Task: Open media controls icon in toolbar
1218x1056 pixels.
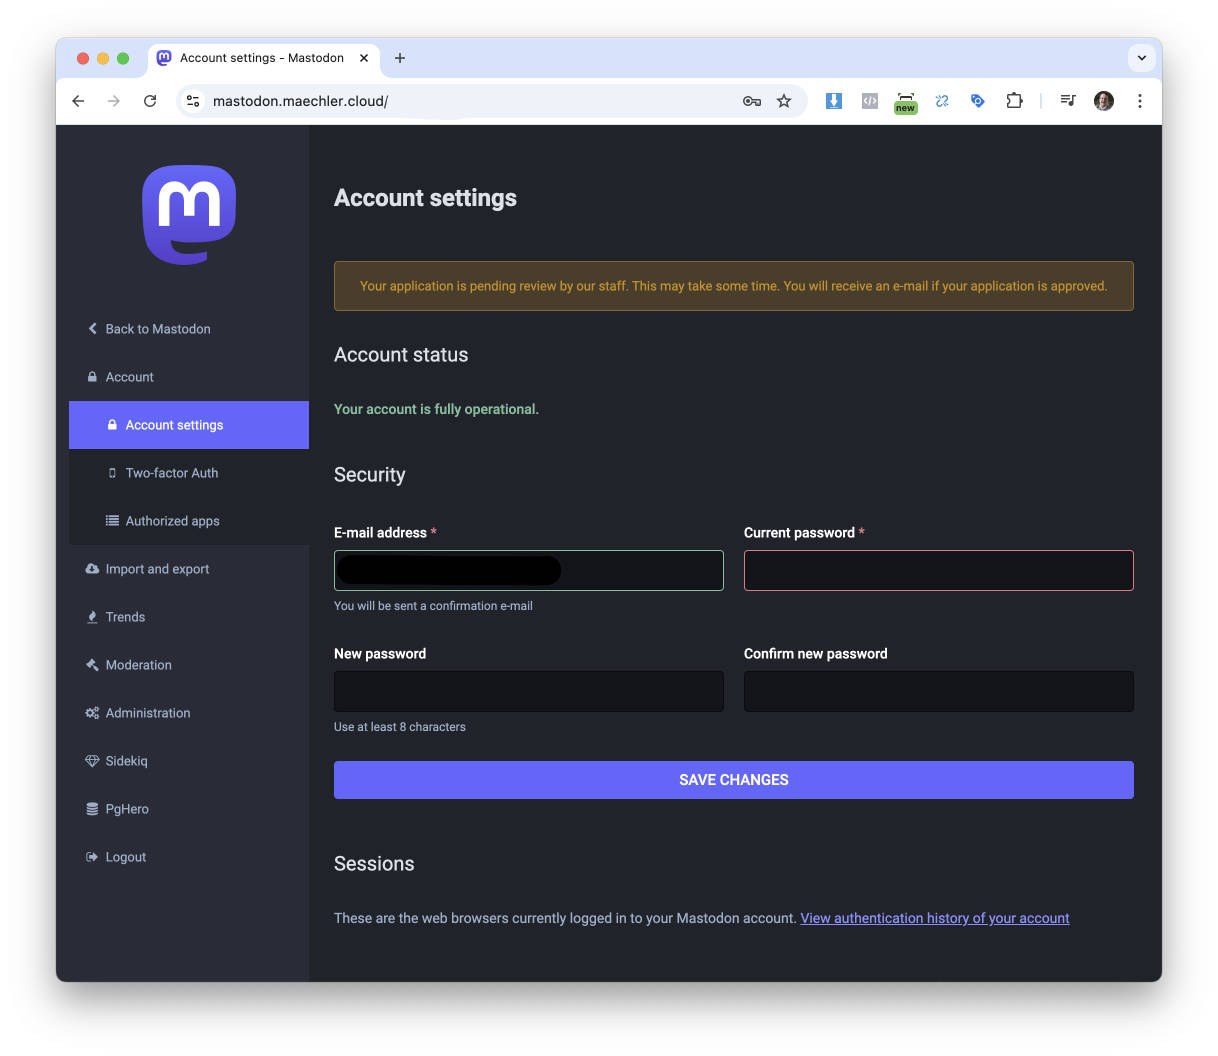Action: pyautogui.click(x=1068, y=101)
